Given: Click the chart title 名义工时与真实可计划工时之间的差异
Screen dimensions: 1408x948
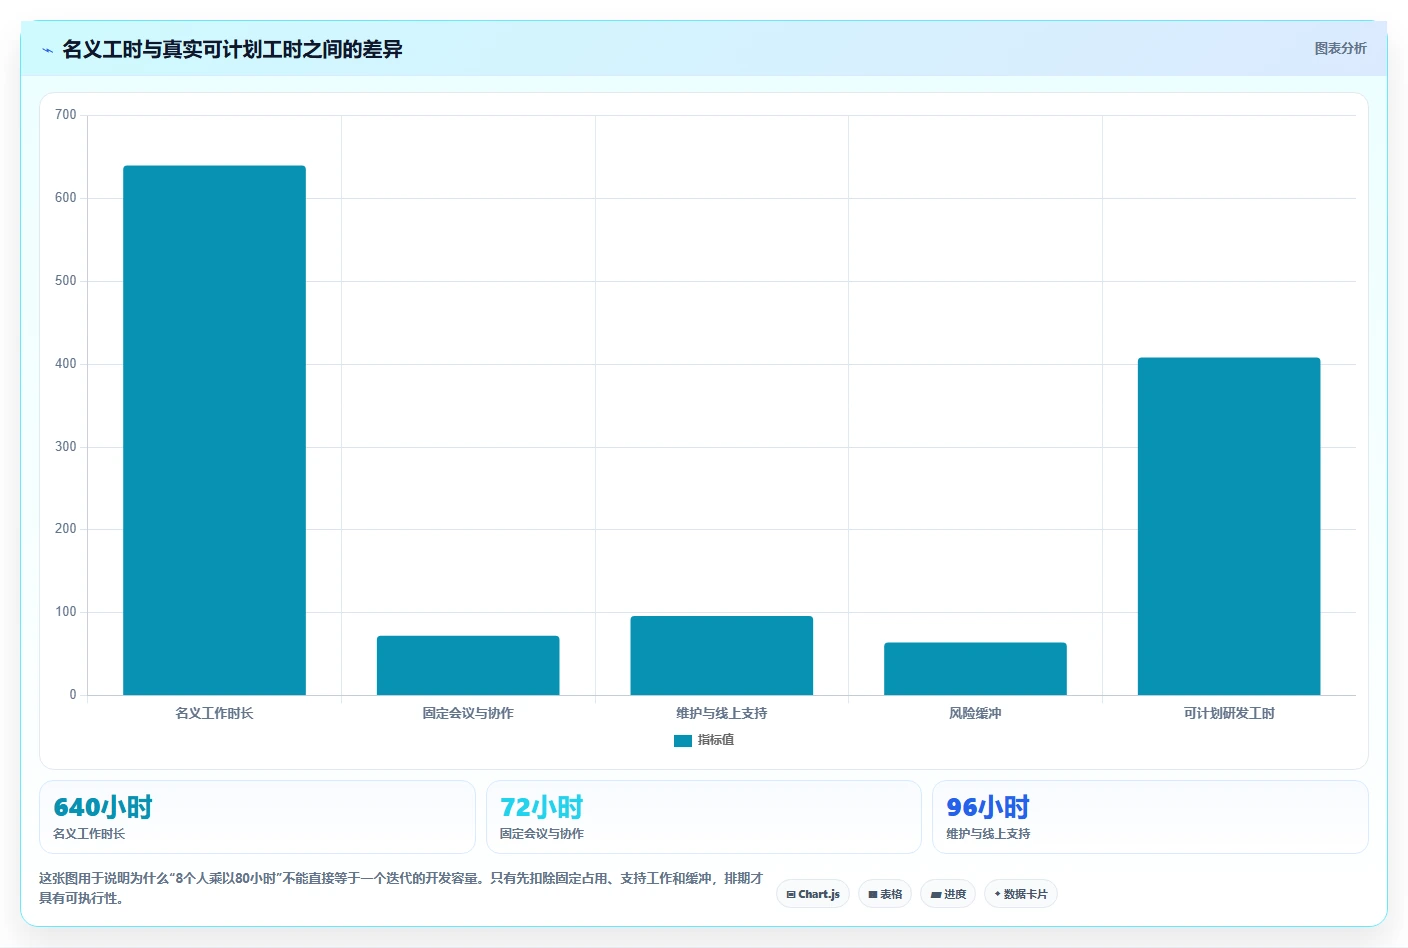Looking at the screenshot, I should [232, 49].
